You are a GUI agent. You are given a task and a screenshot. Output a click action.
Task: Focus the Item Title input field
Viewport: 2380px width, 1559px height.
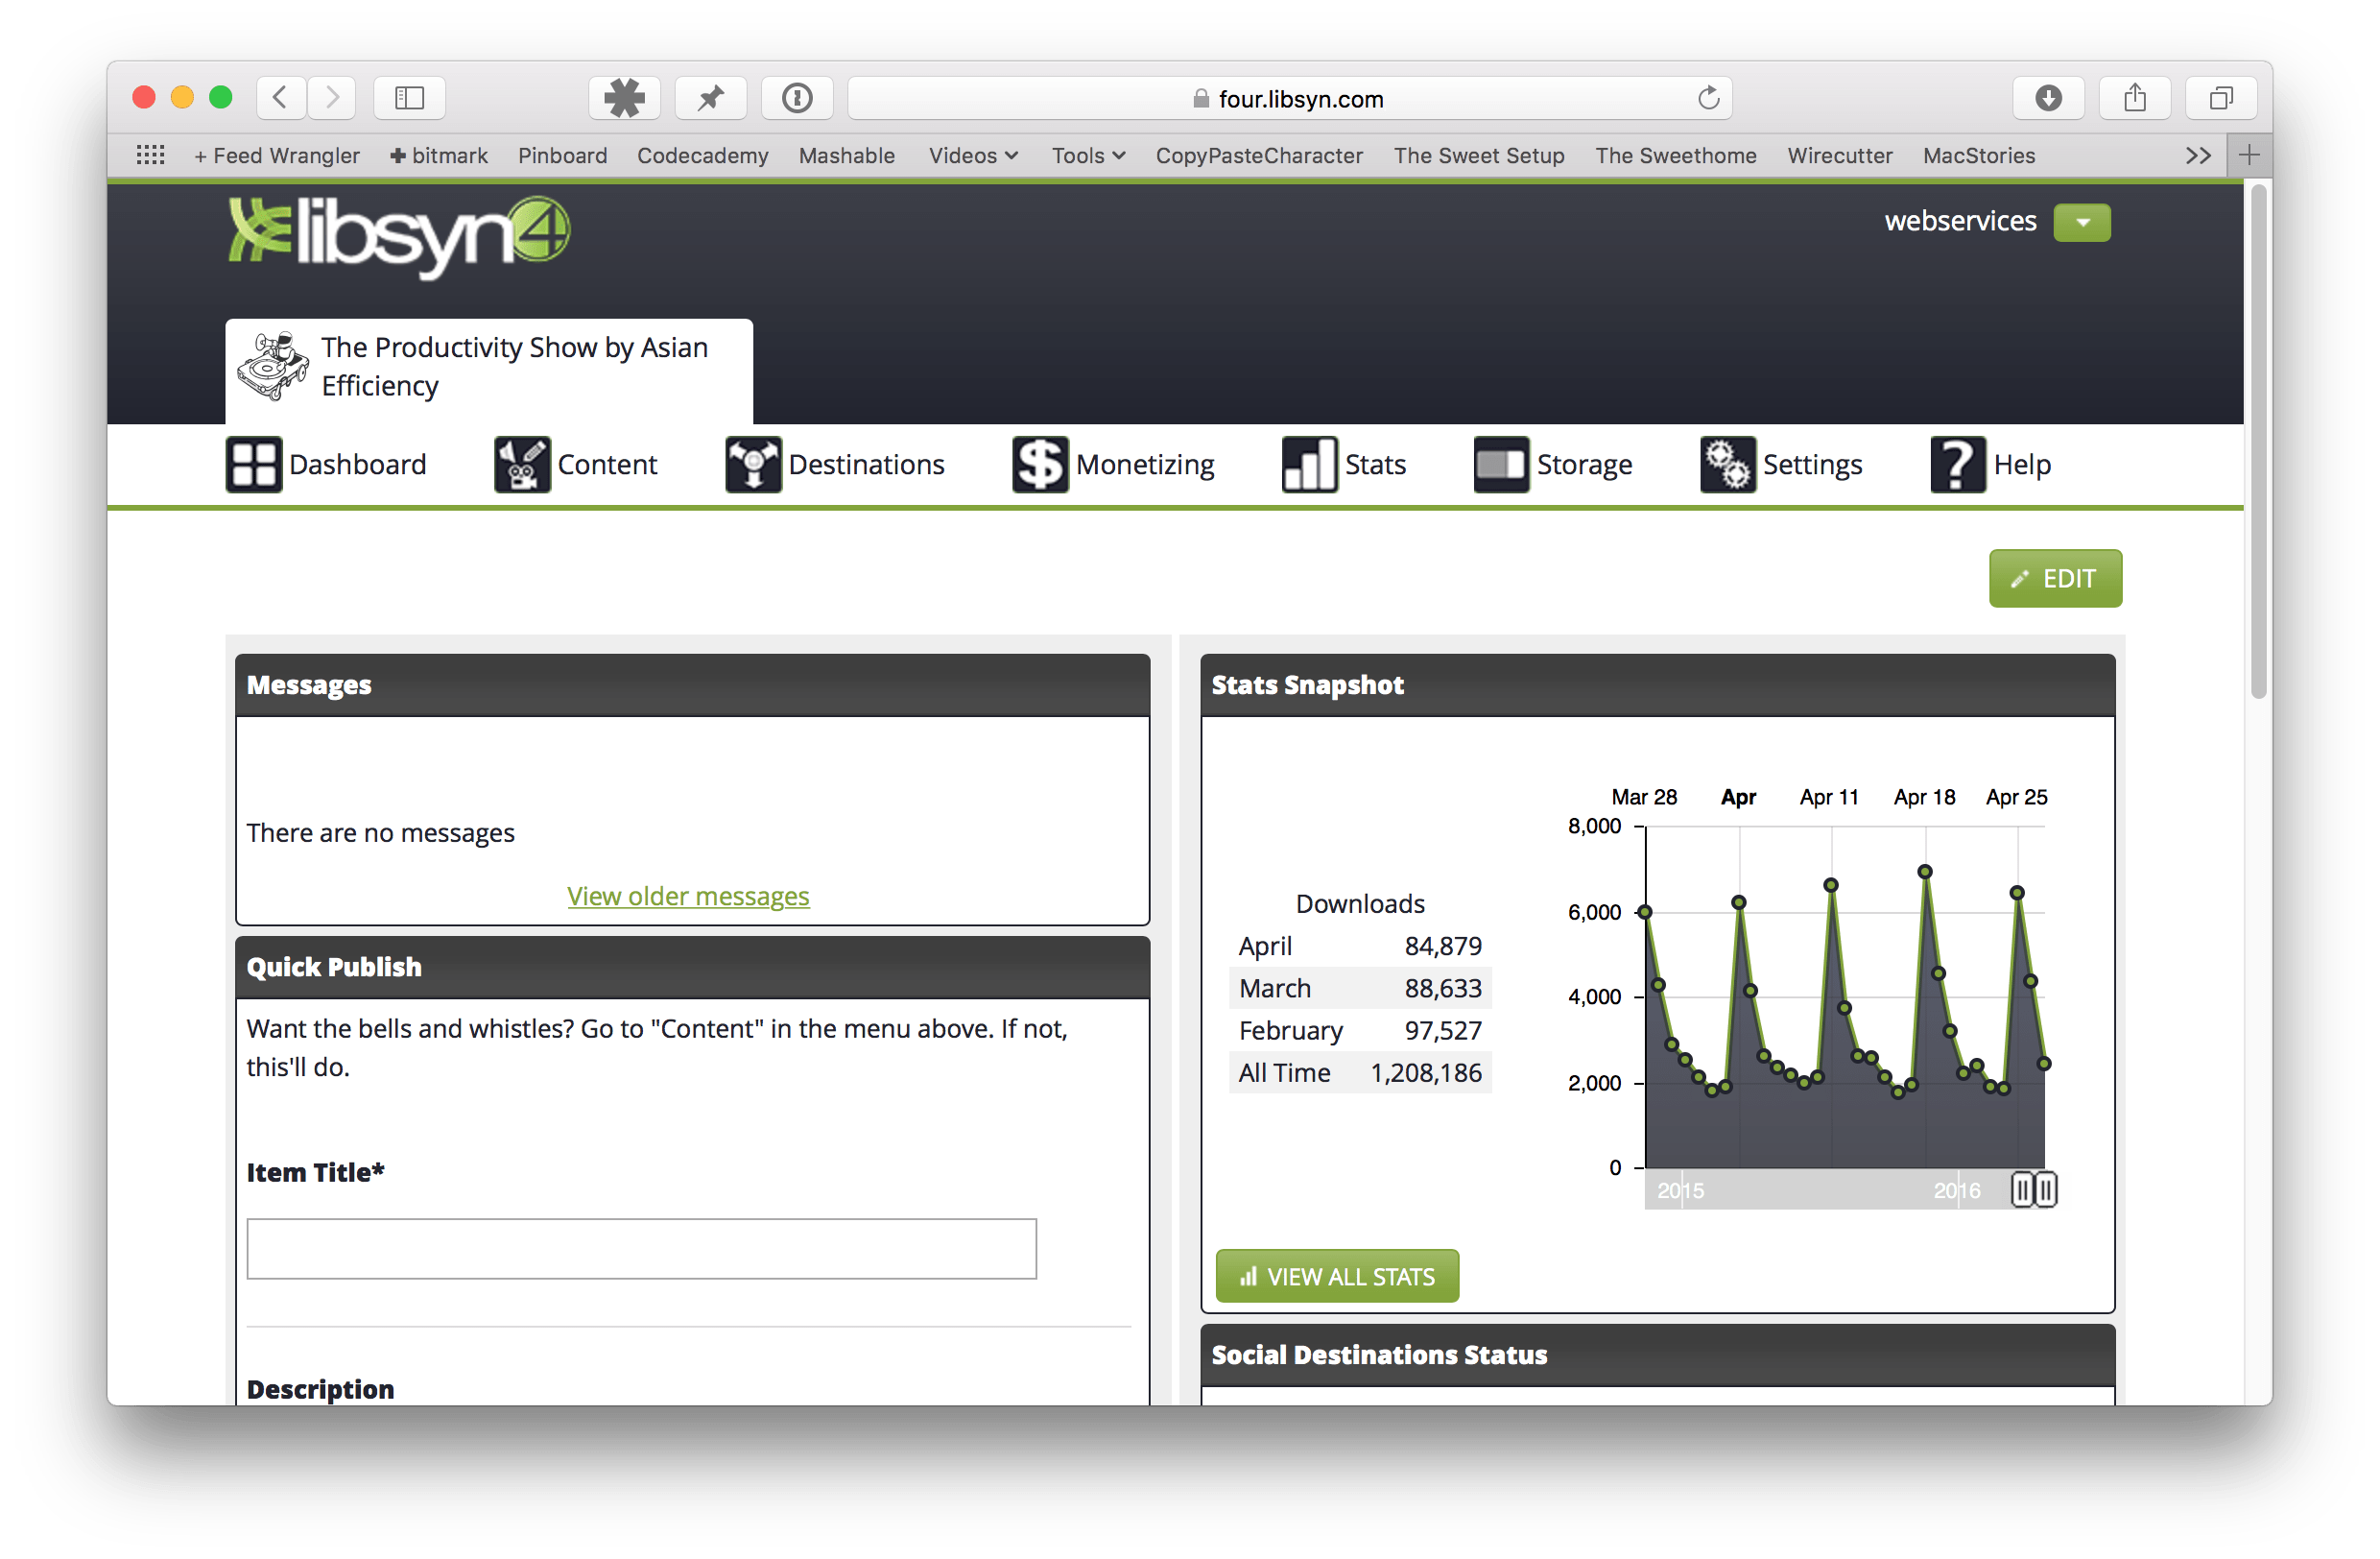[x=642, y=1248]
